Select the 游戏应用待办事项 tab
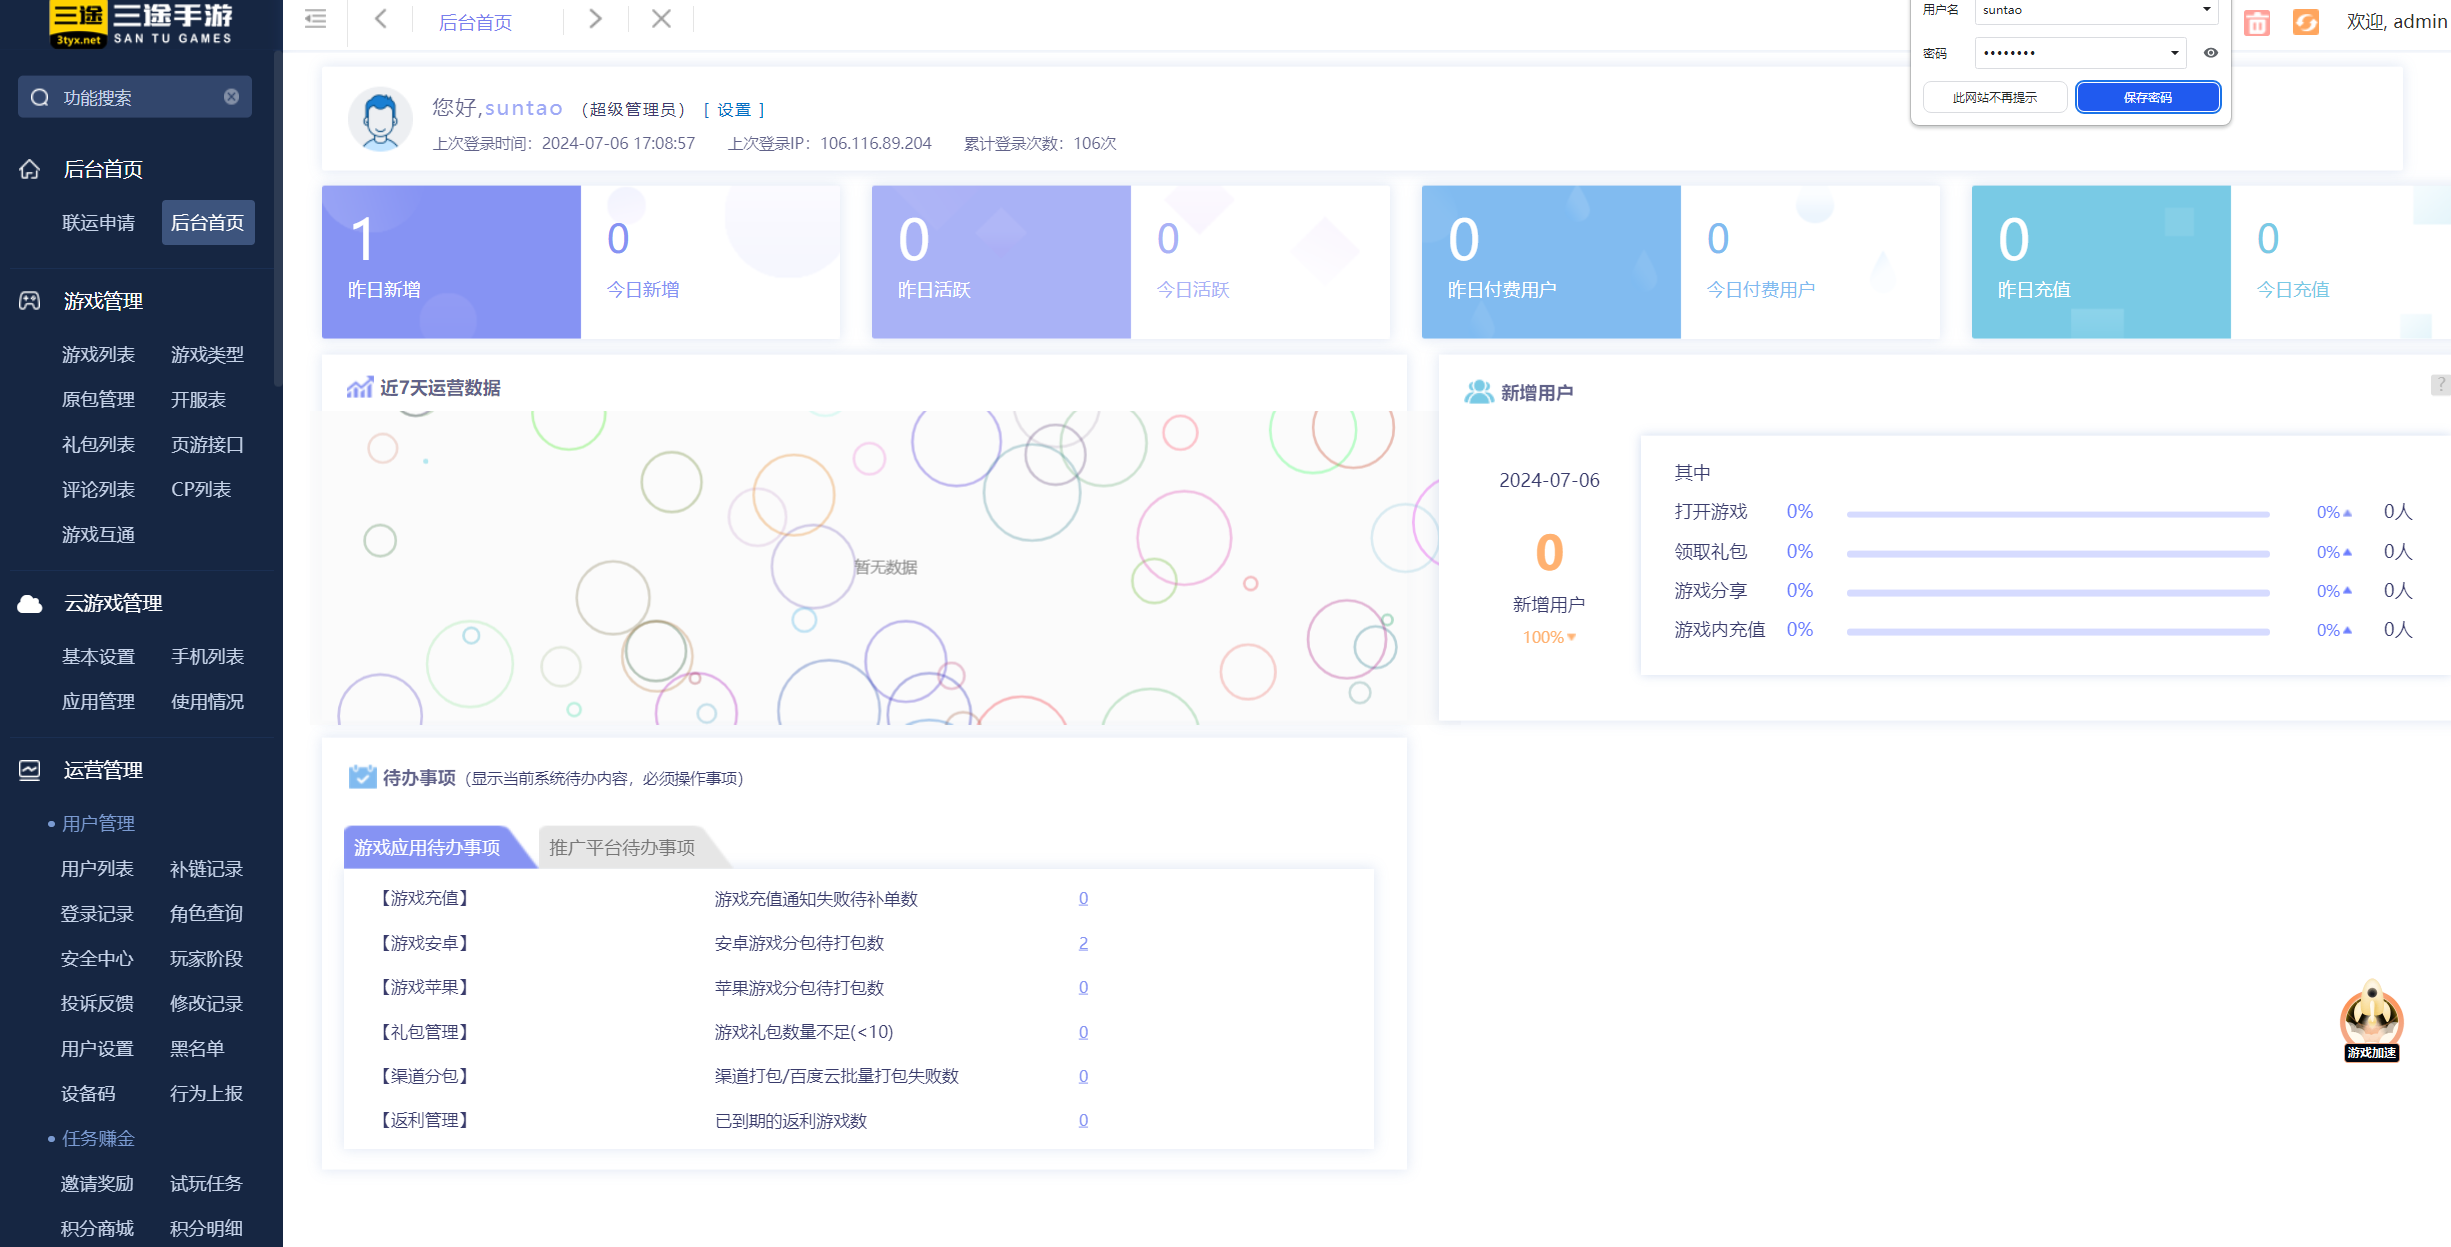The height and width of the screenshot is (1247, 2451). 427,848
